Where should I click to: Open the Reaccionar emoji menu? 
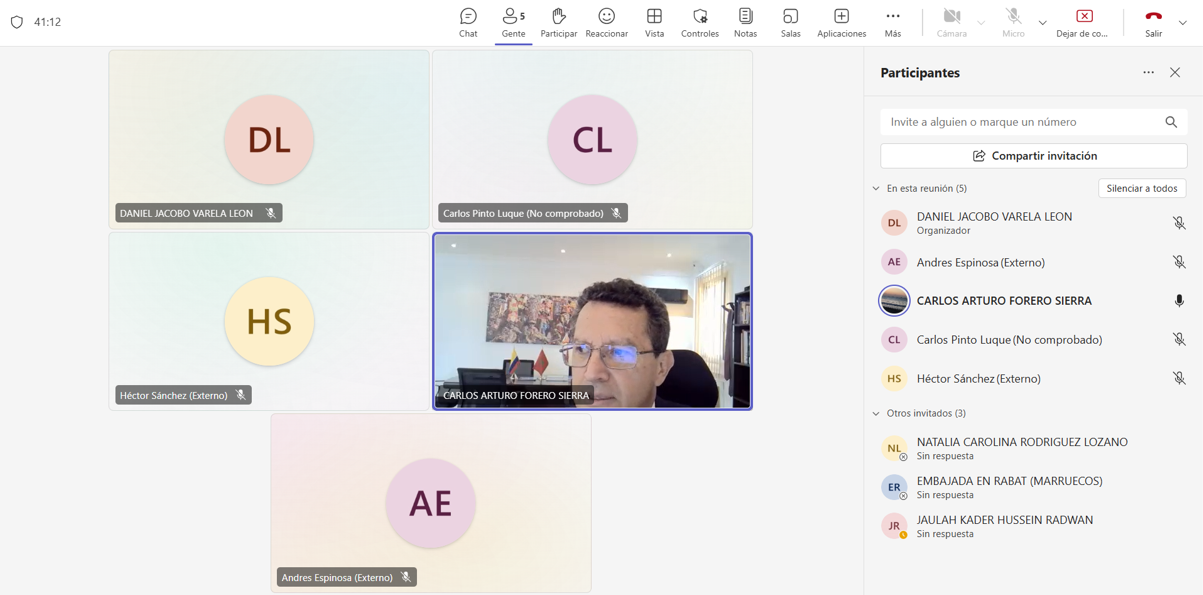[x=606, y=22]
